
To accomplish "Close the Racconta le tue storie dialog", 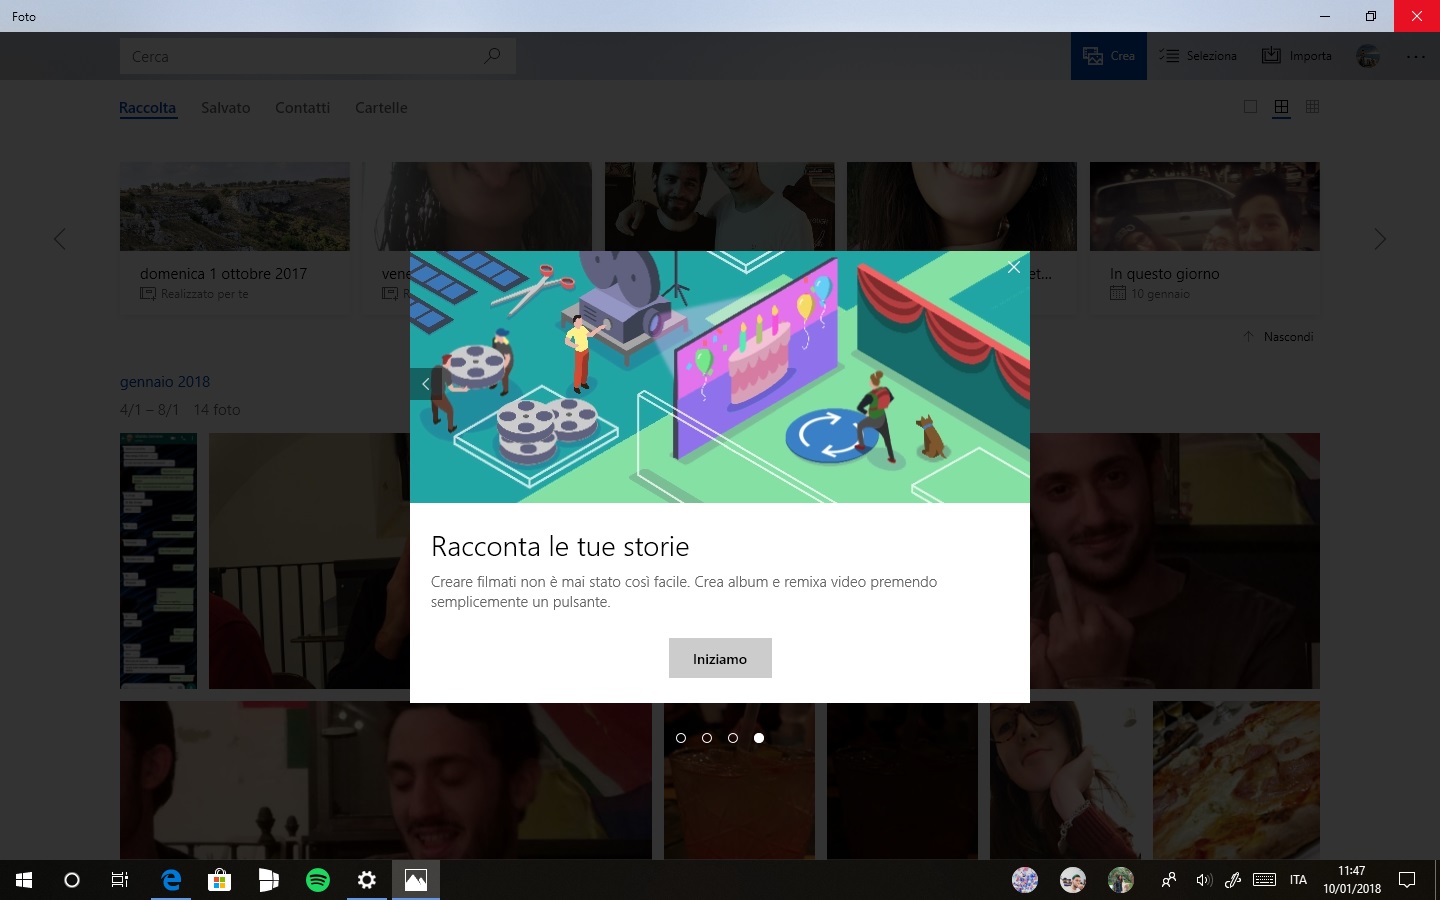I will 1014,267.
